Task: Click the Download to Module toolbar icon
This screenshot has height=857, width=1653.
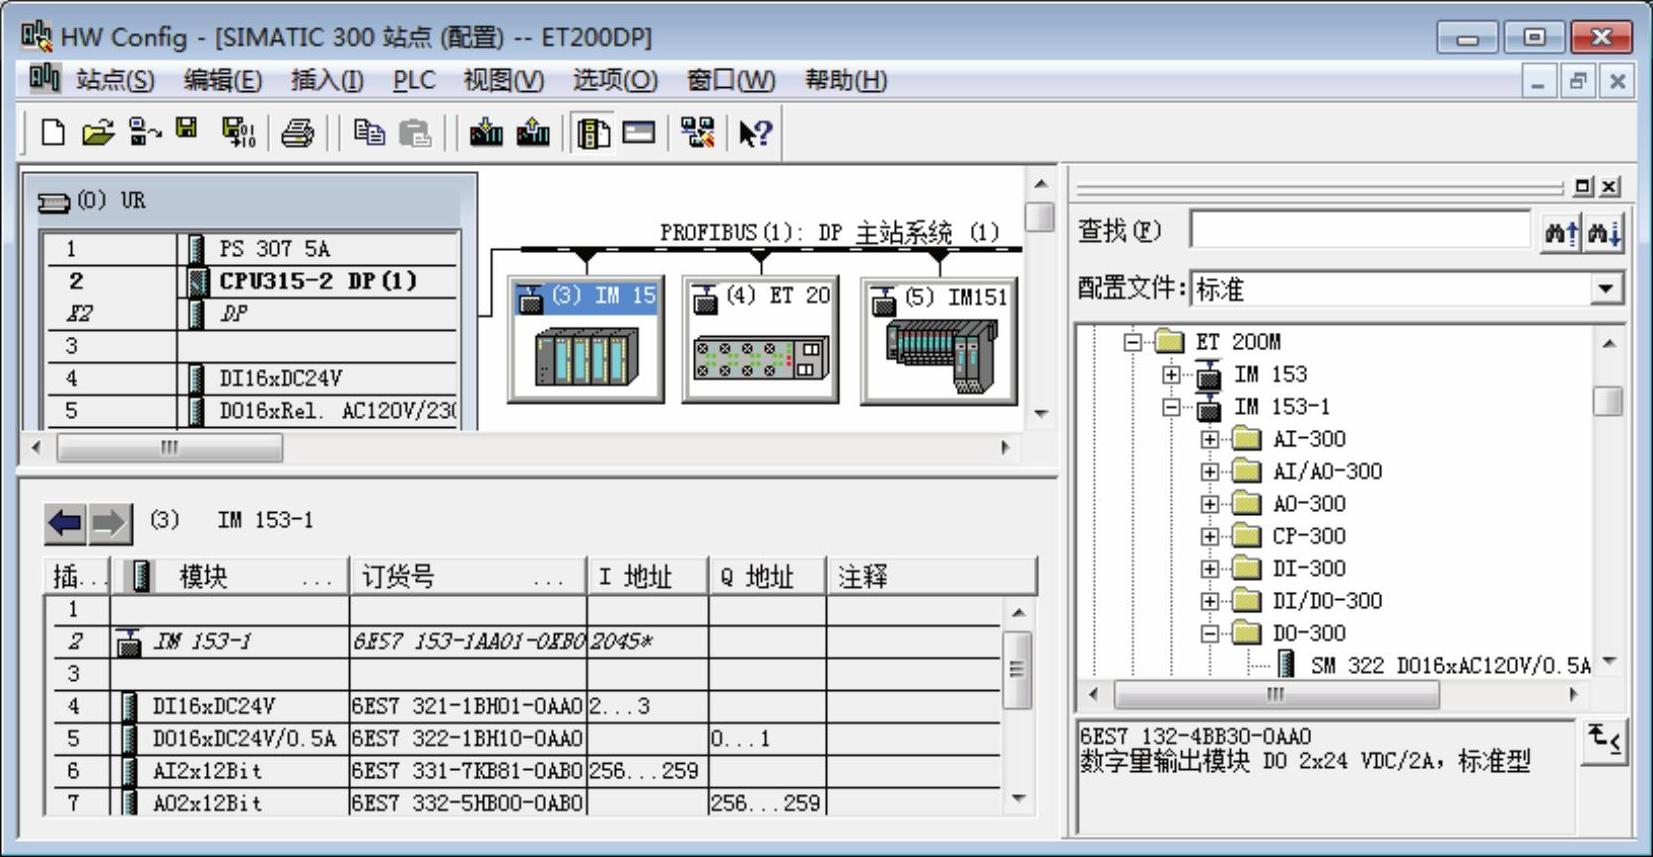Action: [x=486, y=132]
